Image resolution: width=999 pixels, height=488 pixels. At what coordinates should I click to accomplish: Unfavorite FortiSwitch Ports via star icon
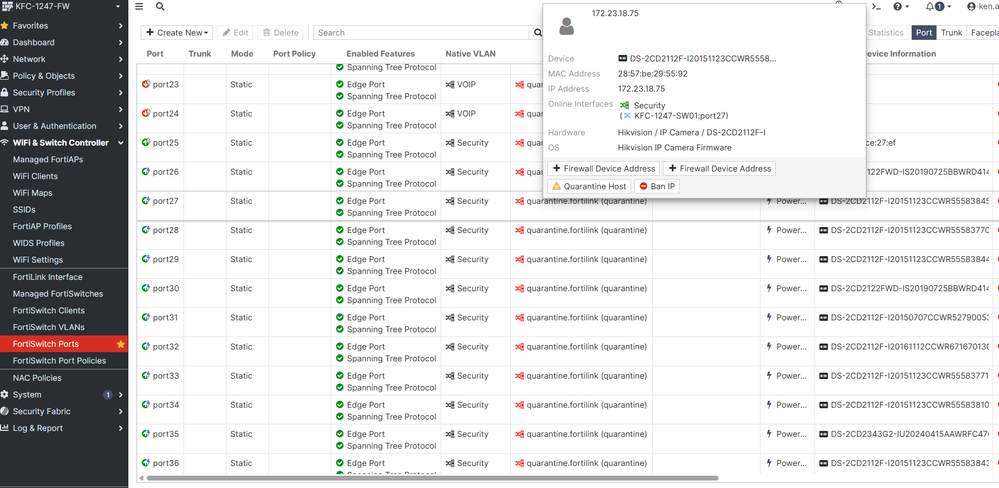(x=120, y=344)
